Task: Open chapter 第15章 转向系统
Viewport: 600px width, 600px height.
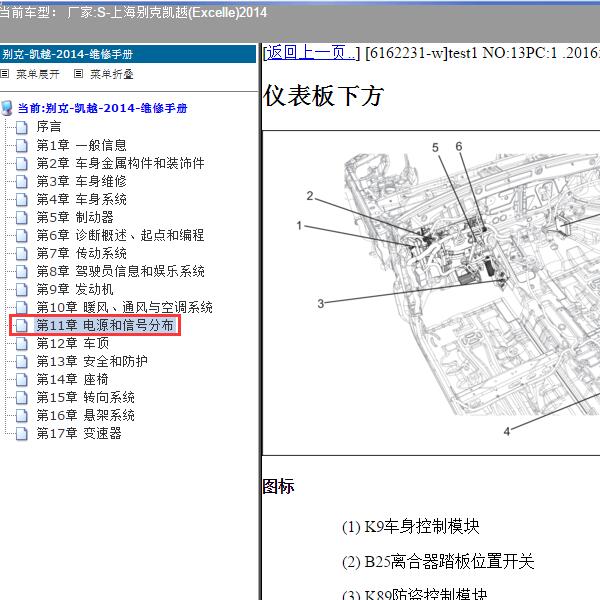Action: [86, 398]
